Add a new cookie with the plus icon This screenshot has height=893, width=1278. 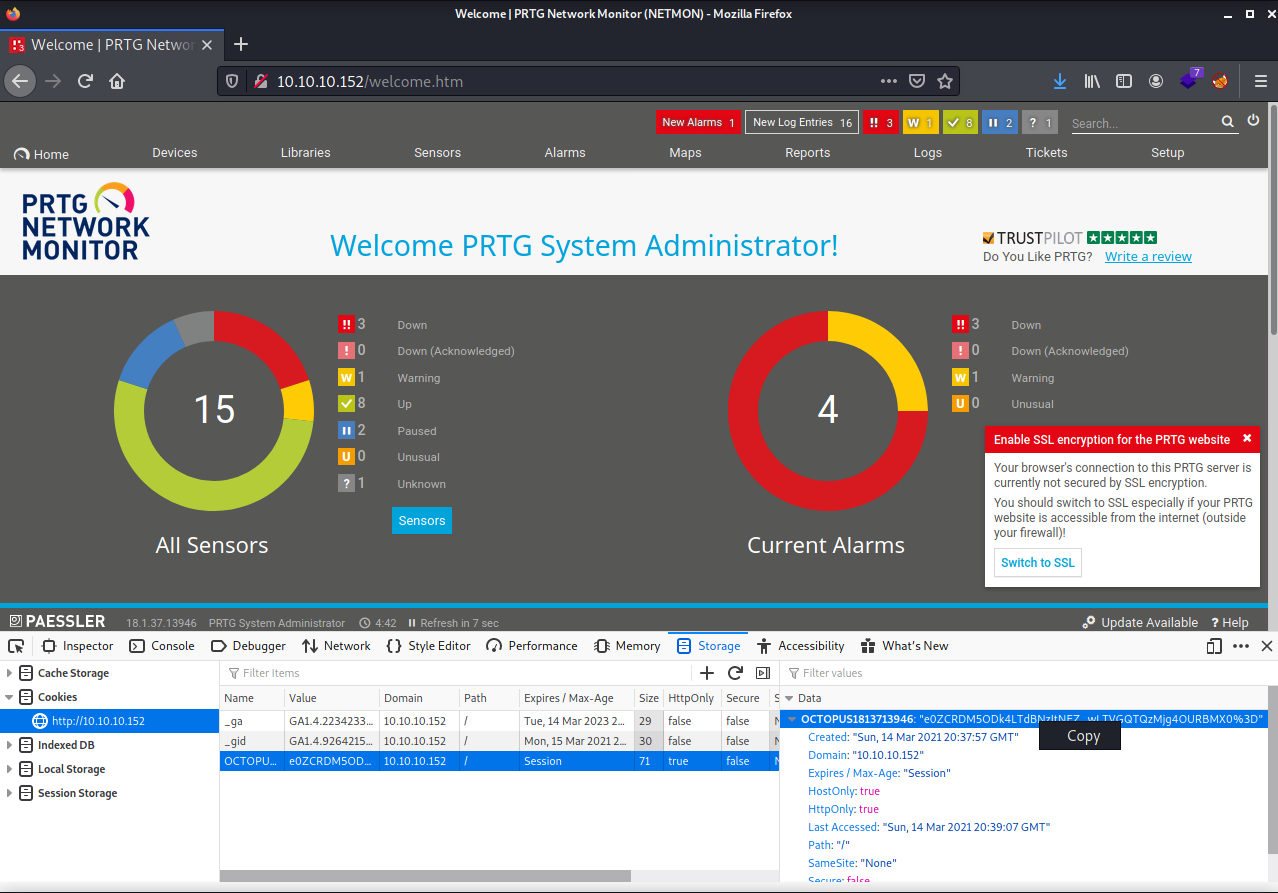pos(707,673)
